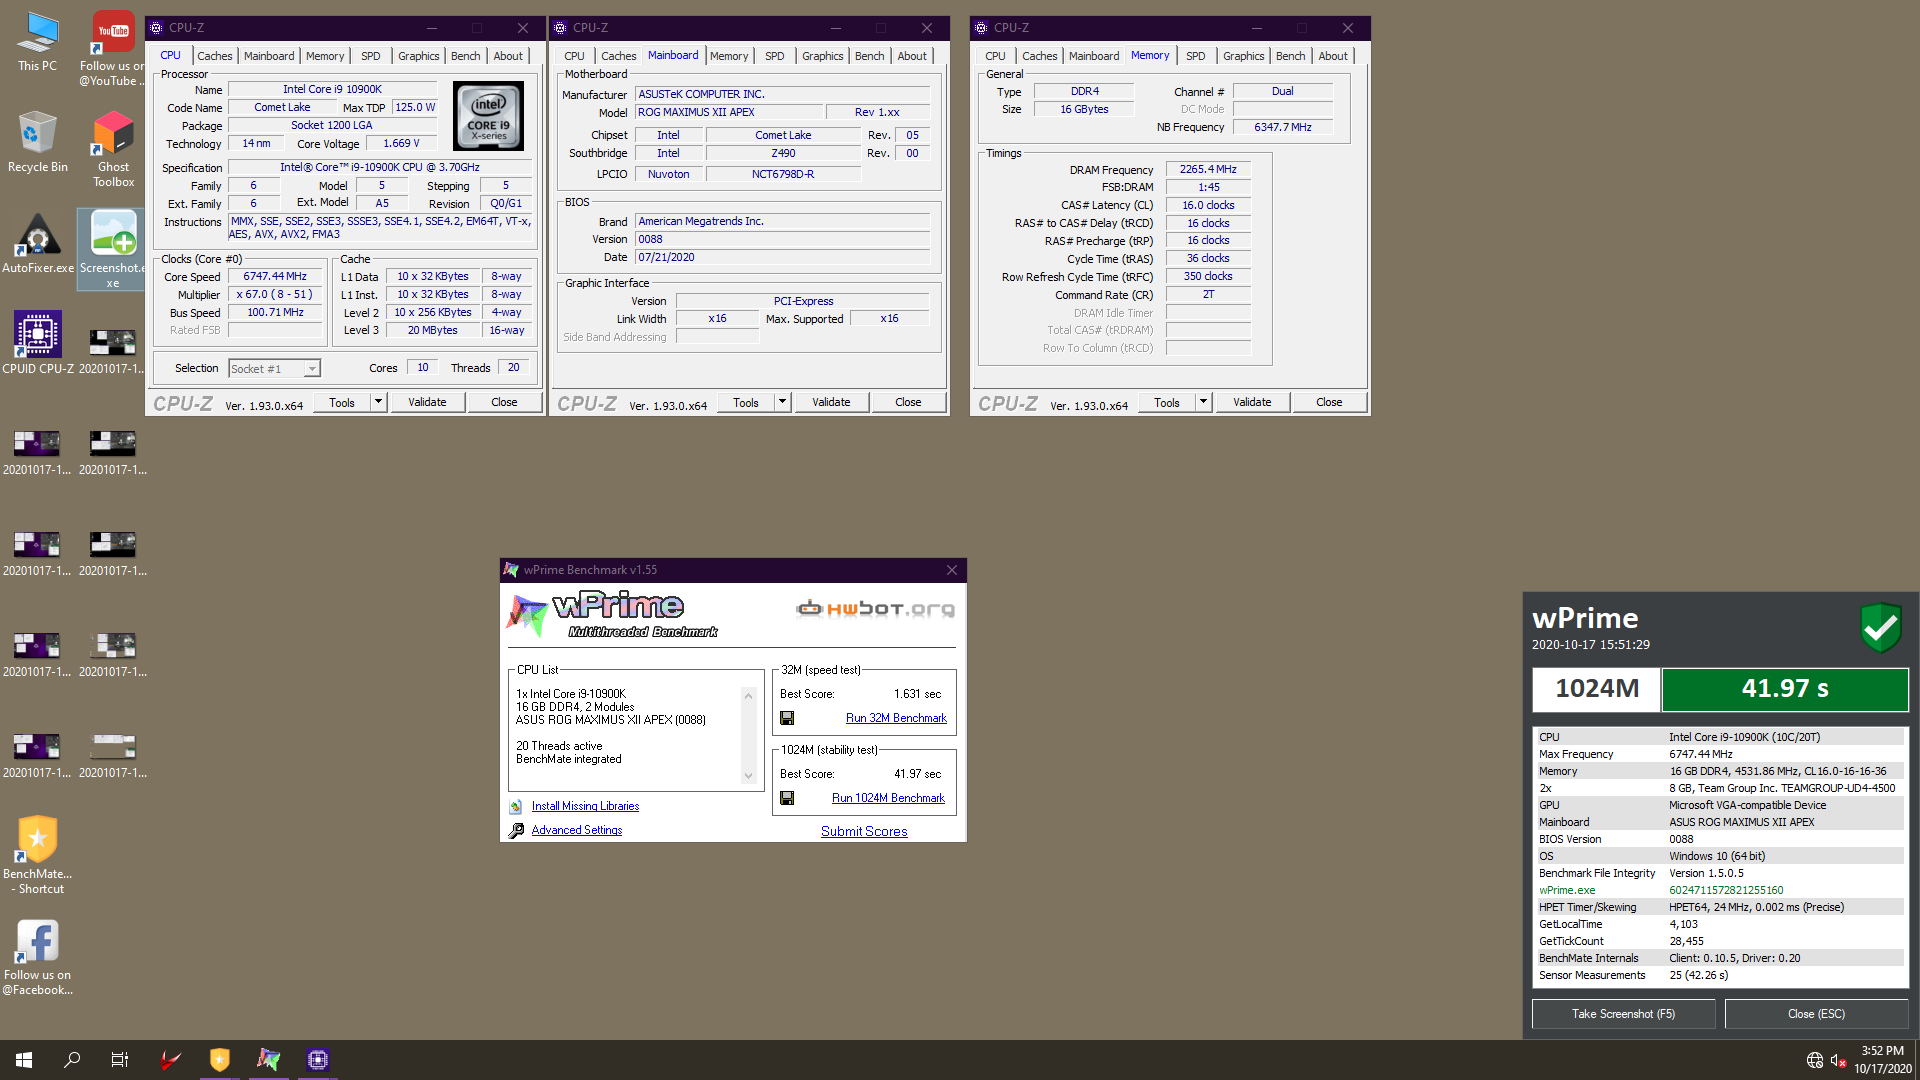Click the Advanced Settings wrench icon
This screenshot has height=1080, width=1920.
tap(516, 830)
